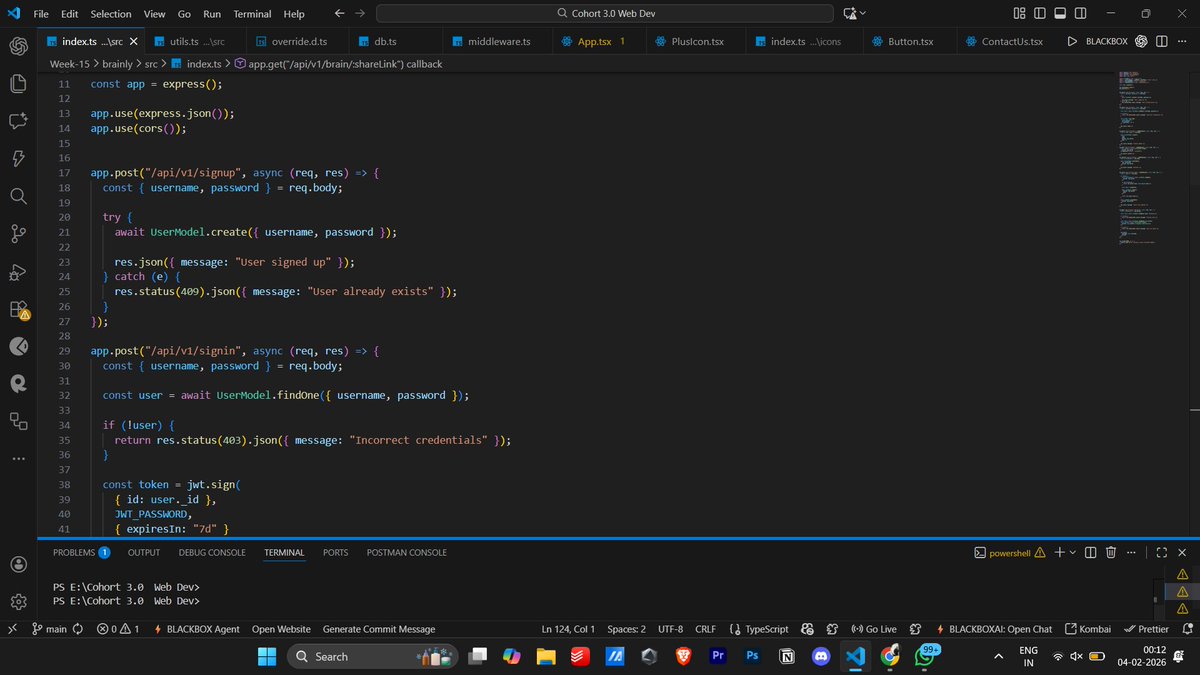
Task: Open the ChatGPT icon in activity bar
Action: 18,45
